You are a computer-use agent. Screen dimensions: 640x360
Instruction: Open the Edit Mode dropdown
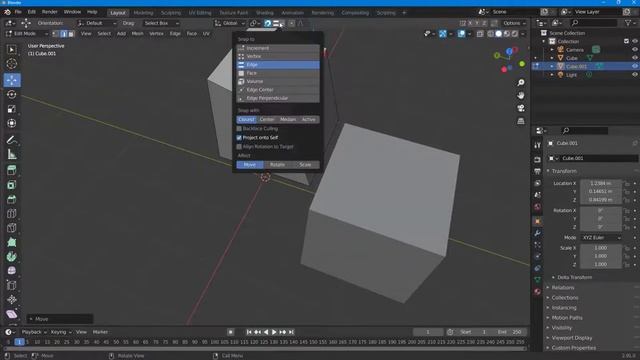(x=27, y=34)
